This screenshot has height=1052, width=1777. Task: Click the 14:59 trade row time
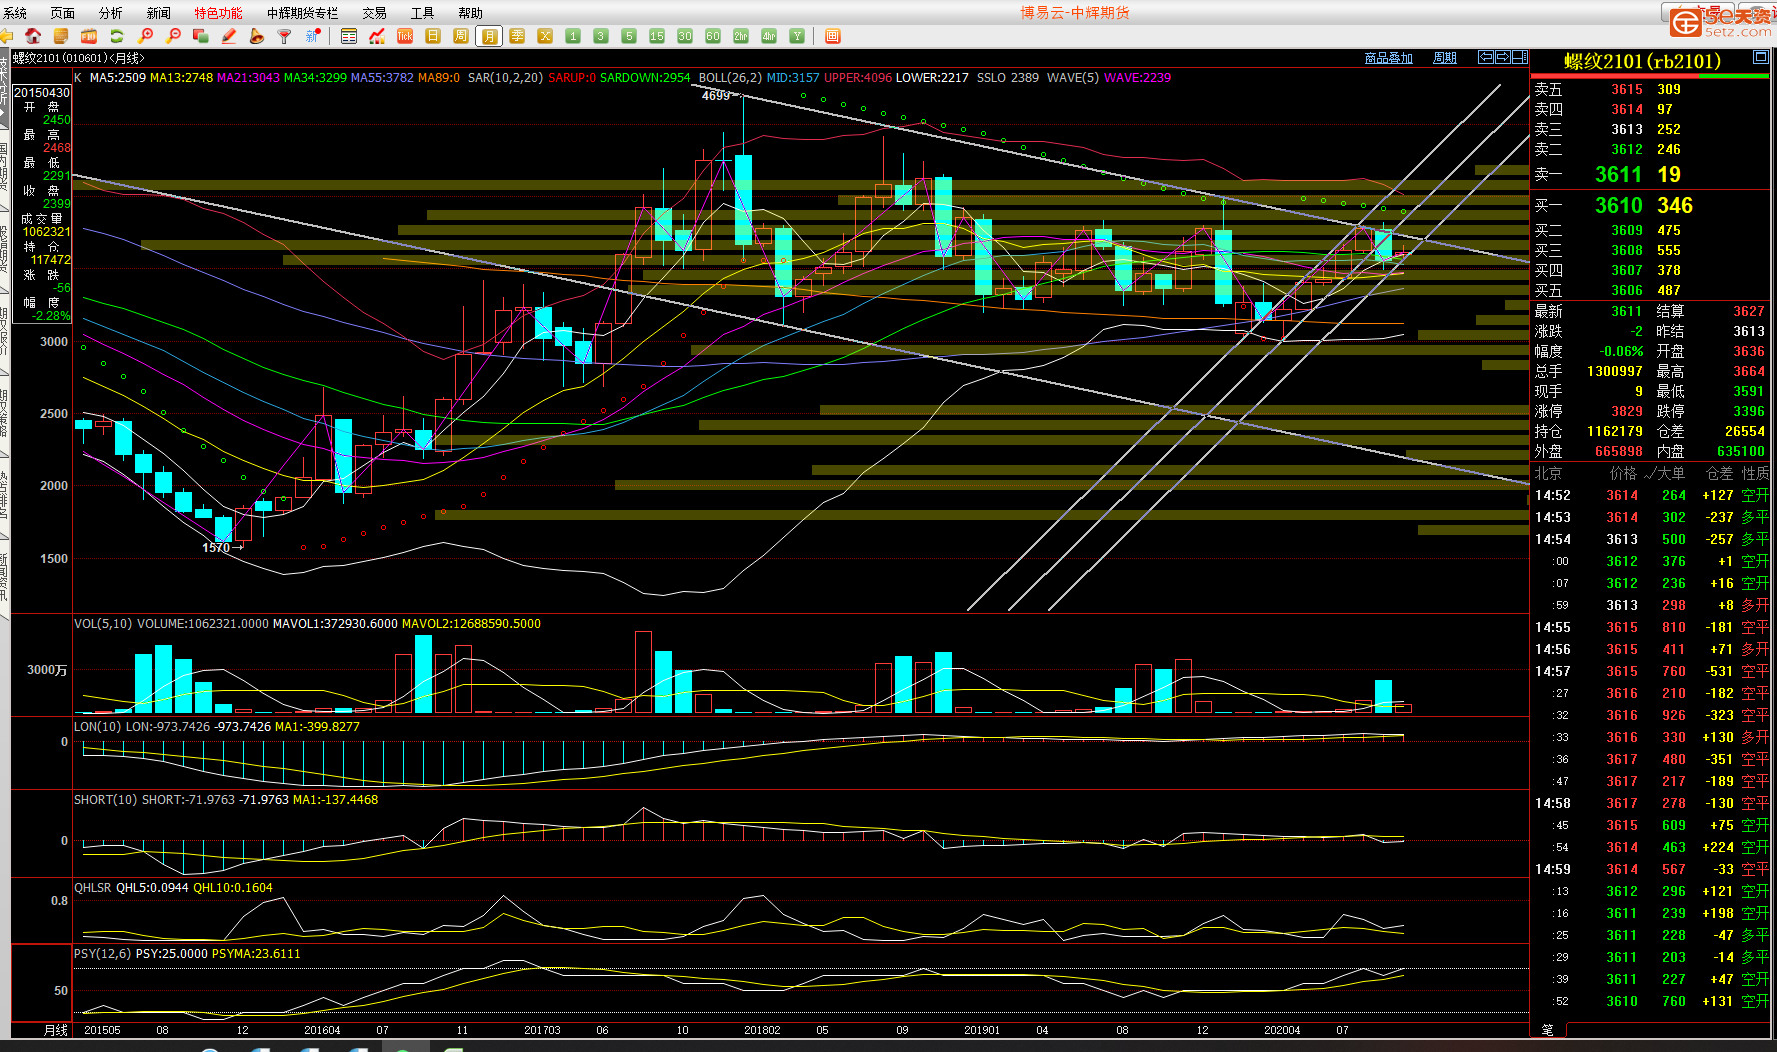[x=1553, y=869]
